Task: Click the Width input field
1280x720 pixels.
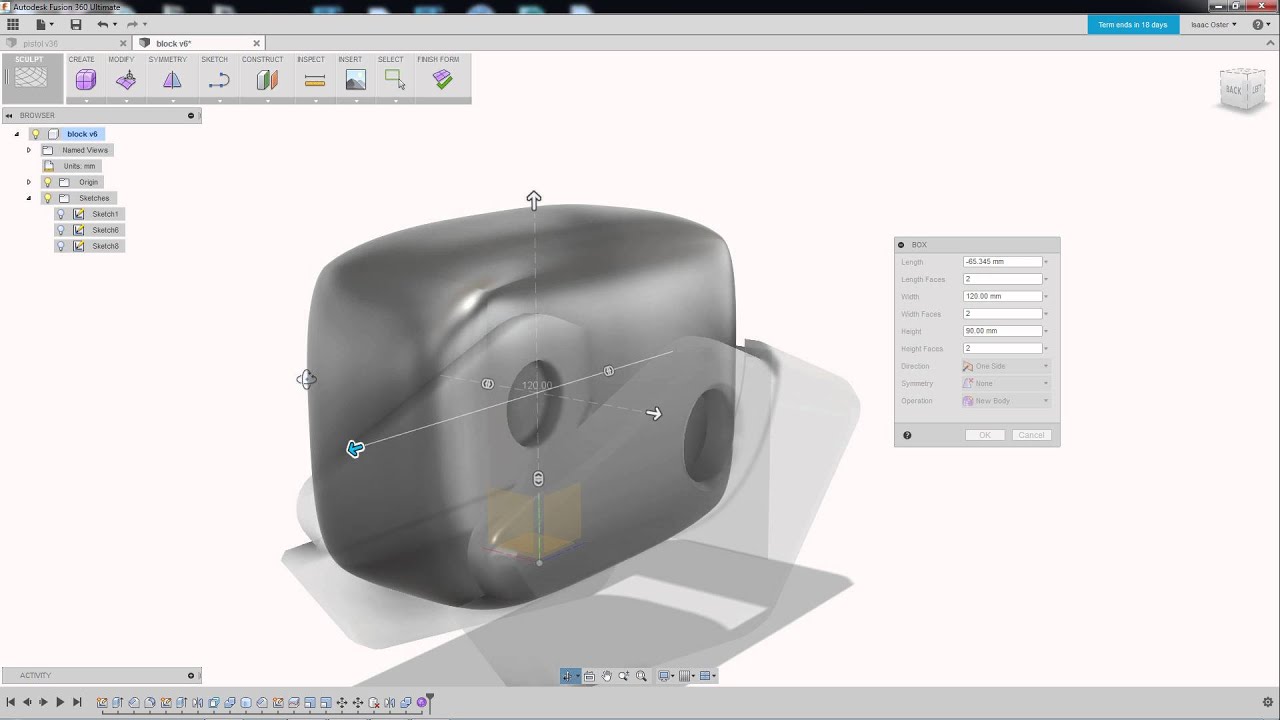Action: (1002, 296)
